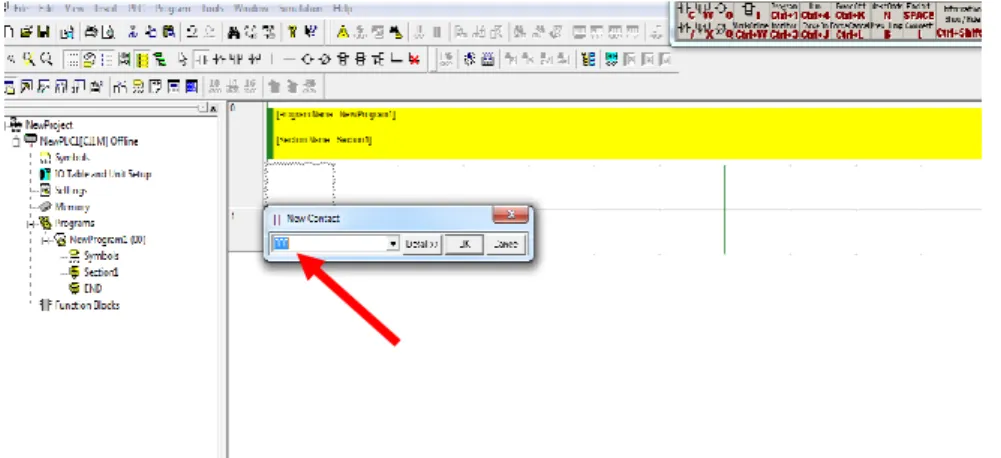Collapse the NewProgram1 tree node
Viewport: 1001px width, 458px height.
point(45,240)
